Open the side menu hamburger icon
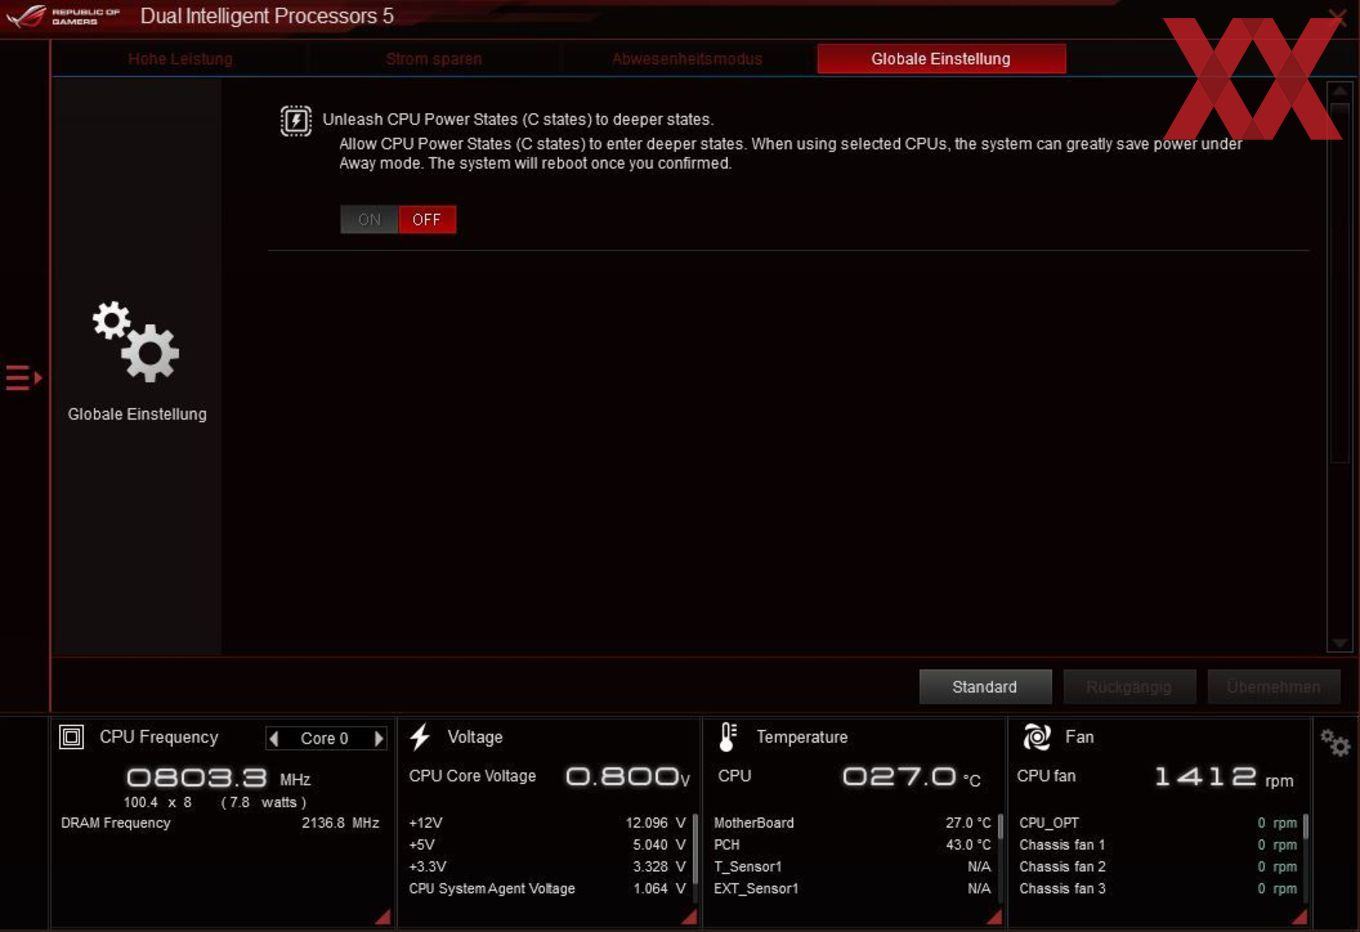 [x=23, y=378]
